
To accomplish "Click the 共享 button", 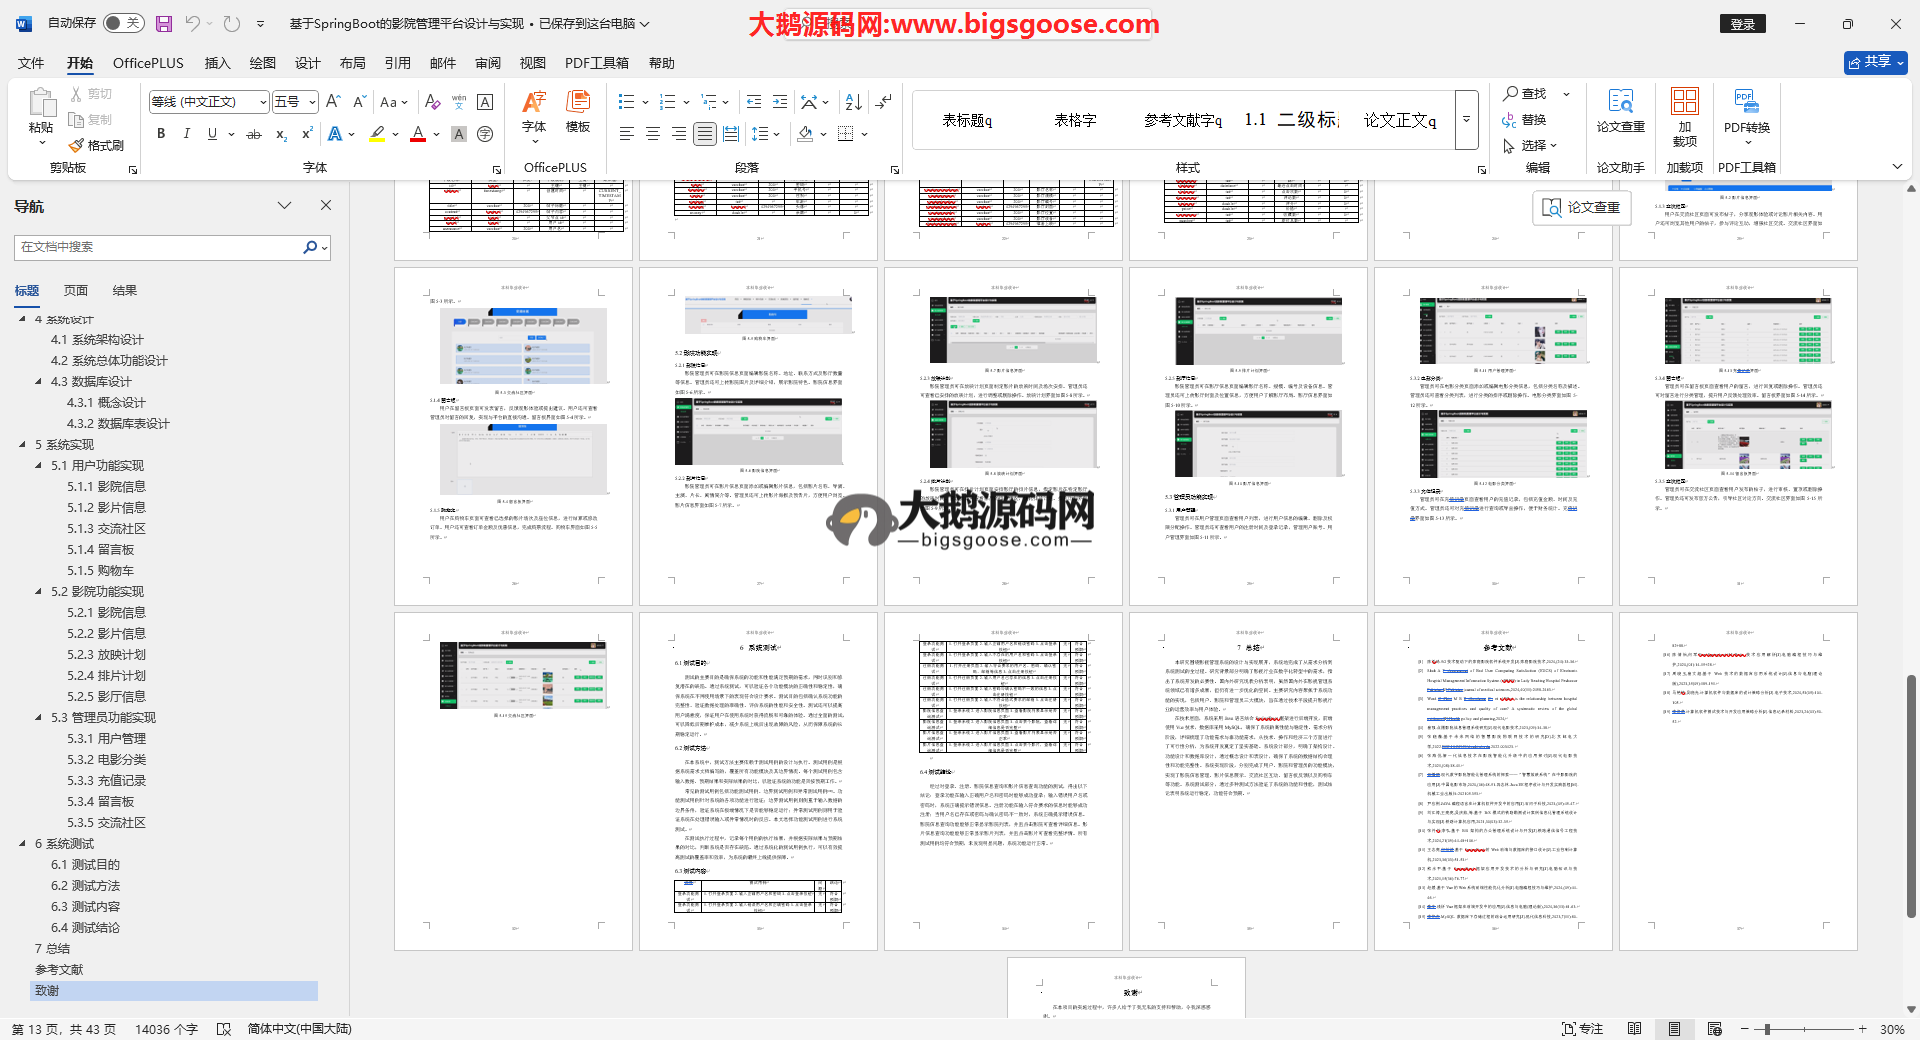I will pos(1875,62).
